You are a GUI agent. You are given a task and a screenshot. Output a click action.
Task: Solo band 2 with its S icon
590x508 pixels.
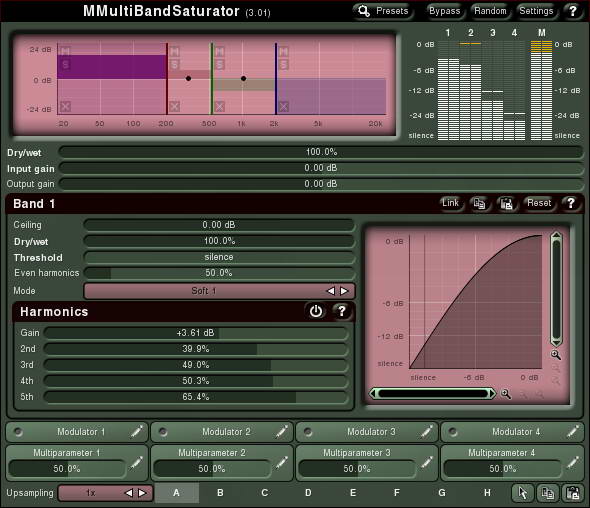(174, 65)
